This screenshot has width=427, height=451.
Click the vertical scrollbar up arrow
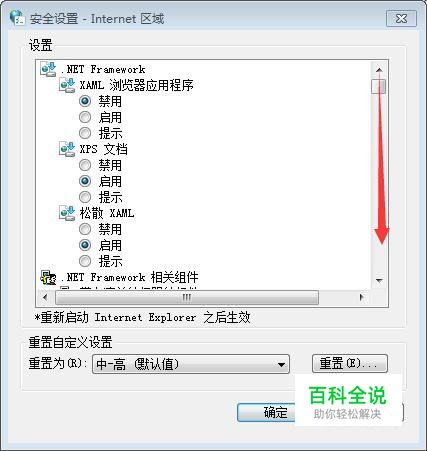pos(379,70)
